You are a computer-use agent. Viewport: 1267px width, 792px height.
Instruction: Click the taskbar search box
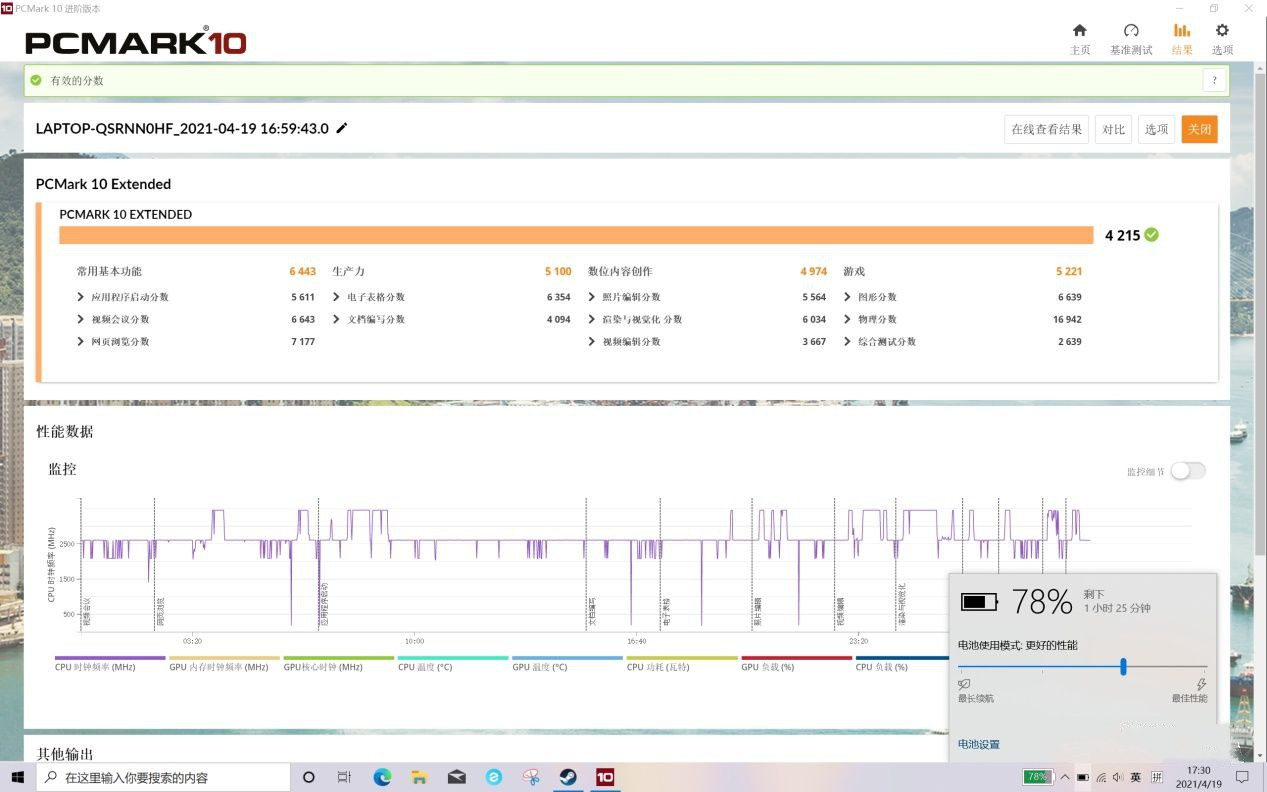163,777
